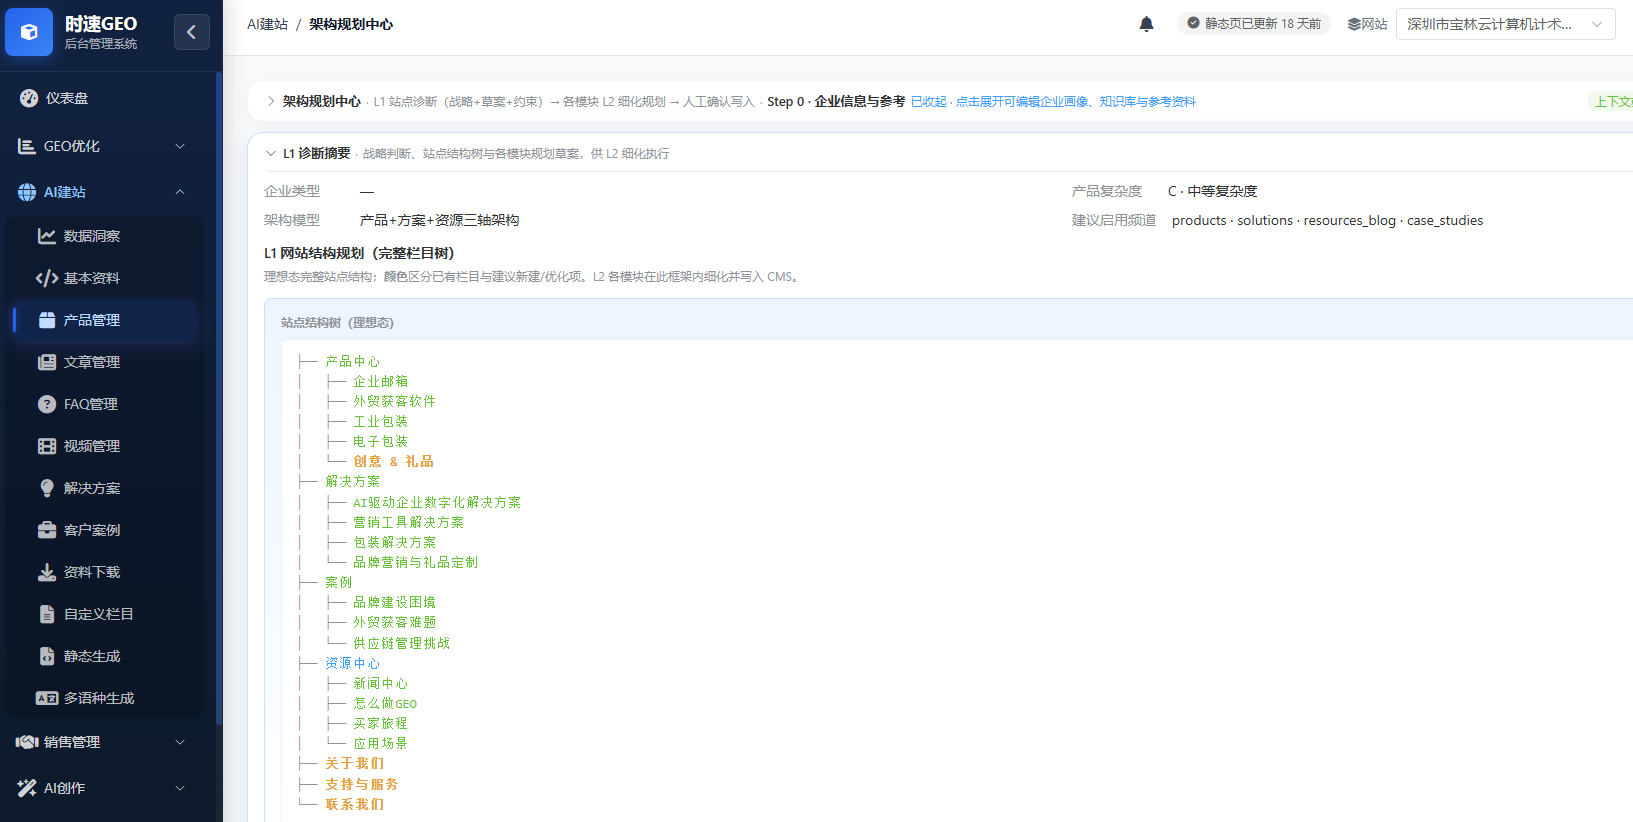Click the 静态页已更新 18 天前 status badge

pyautogui.click(x=1254, y=23)
